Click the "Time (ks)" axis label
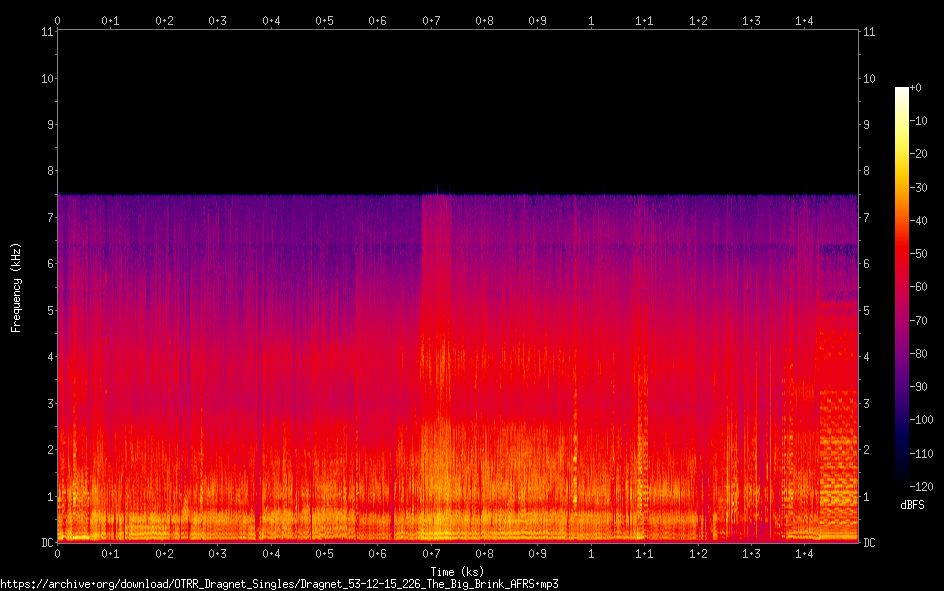 click(457, 571)
